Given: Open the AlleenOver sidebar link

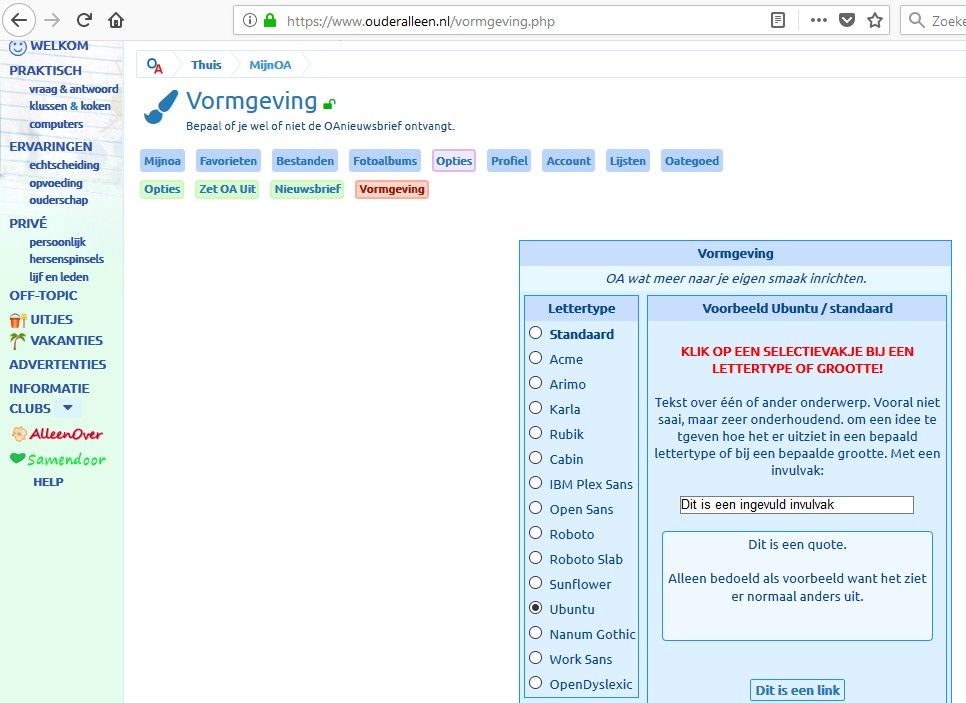Looking at the screenshot, I should 65,434.
